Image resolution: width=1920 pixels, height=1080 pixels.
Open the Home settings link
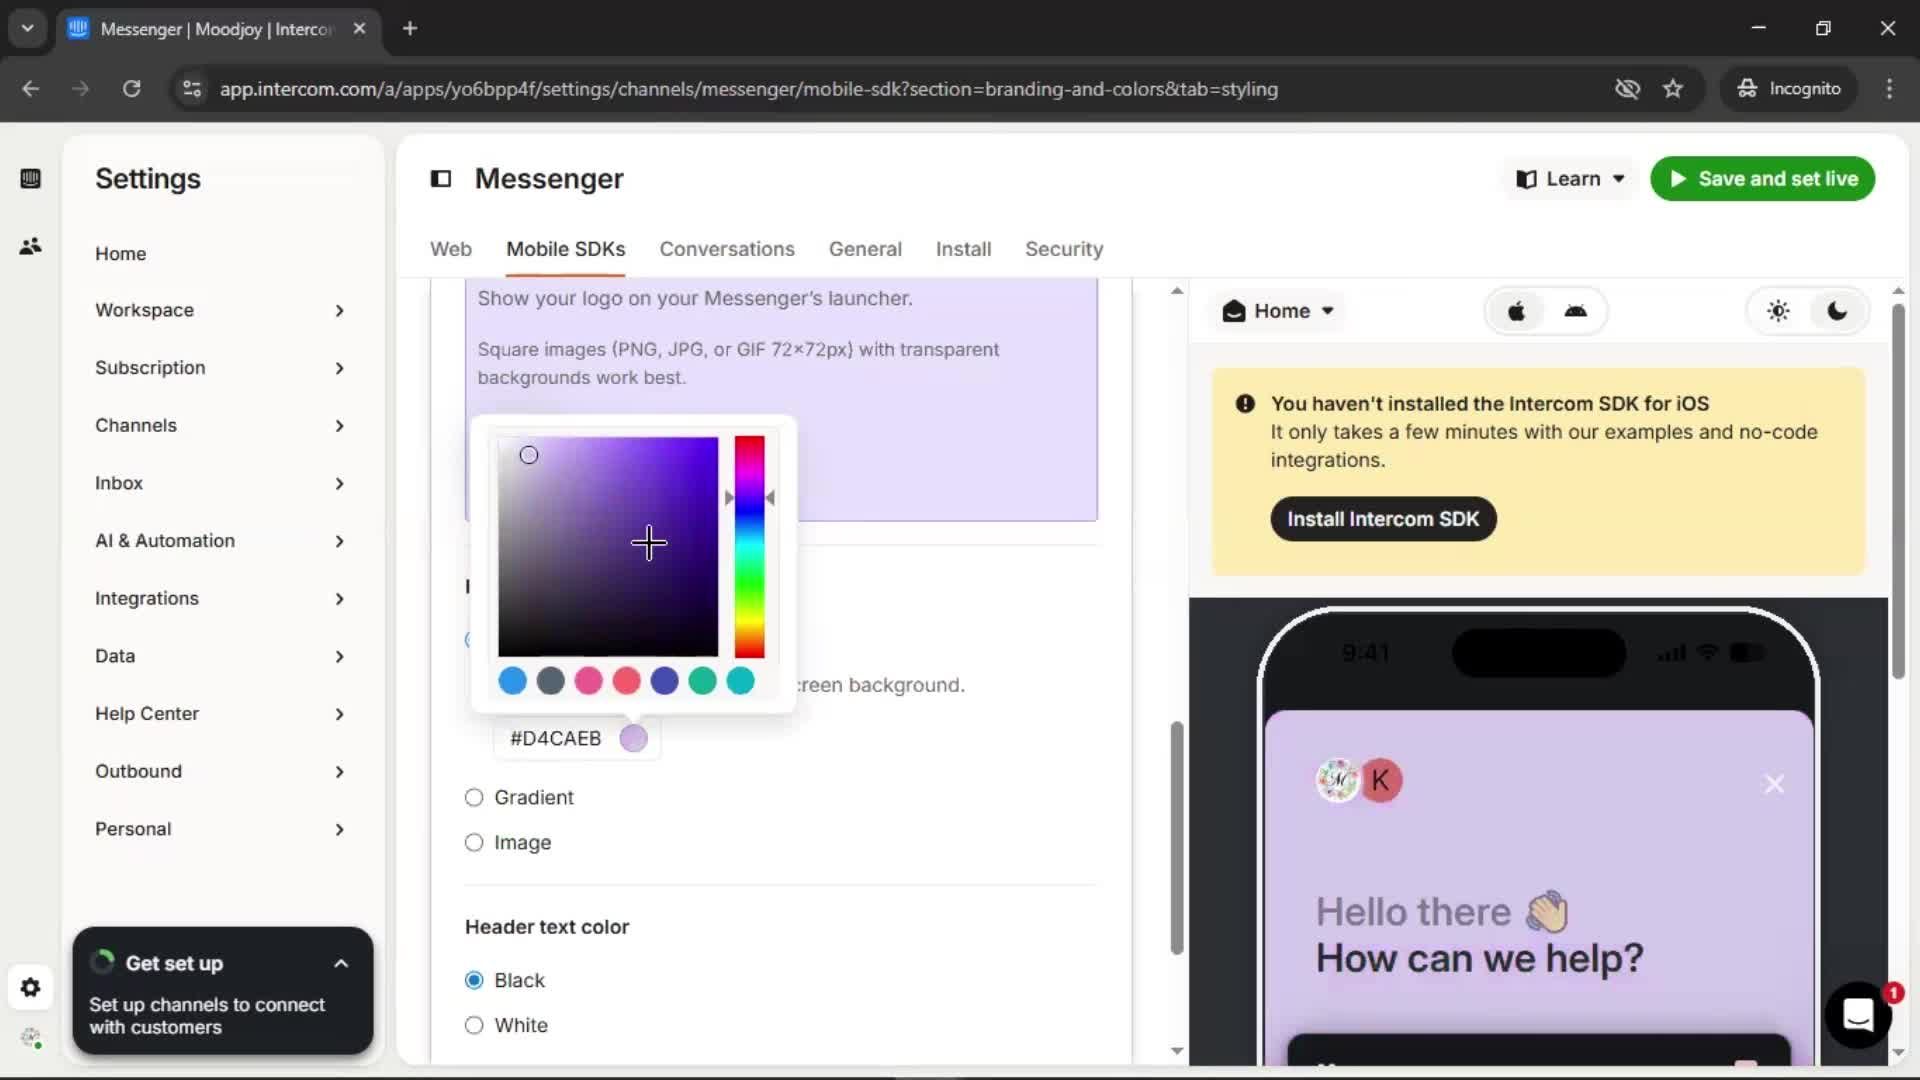(121, 254)
